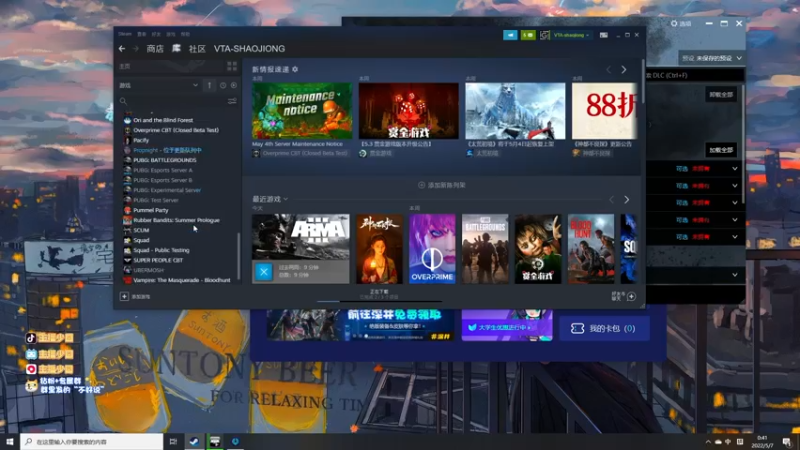Viewport: 800px width, 450px height.
Task: Expand the 游戏 games filter dropdown
Action: click(x=195, y=85)
